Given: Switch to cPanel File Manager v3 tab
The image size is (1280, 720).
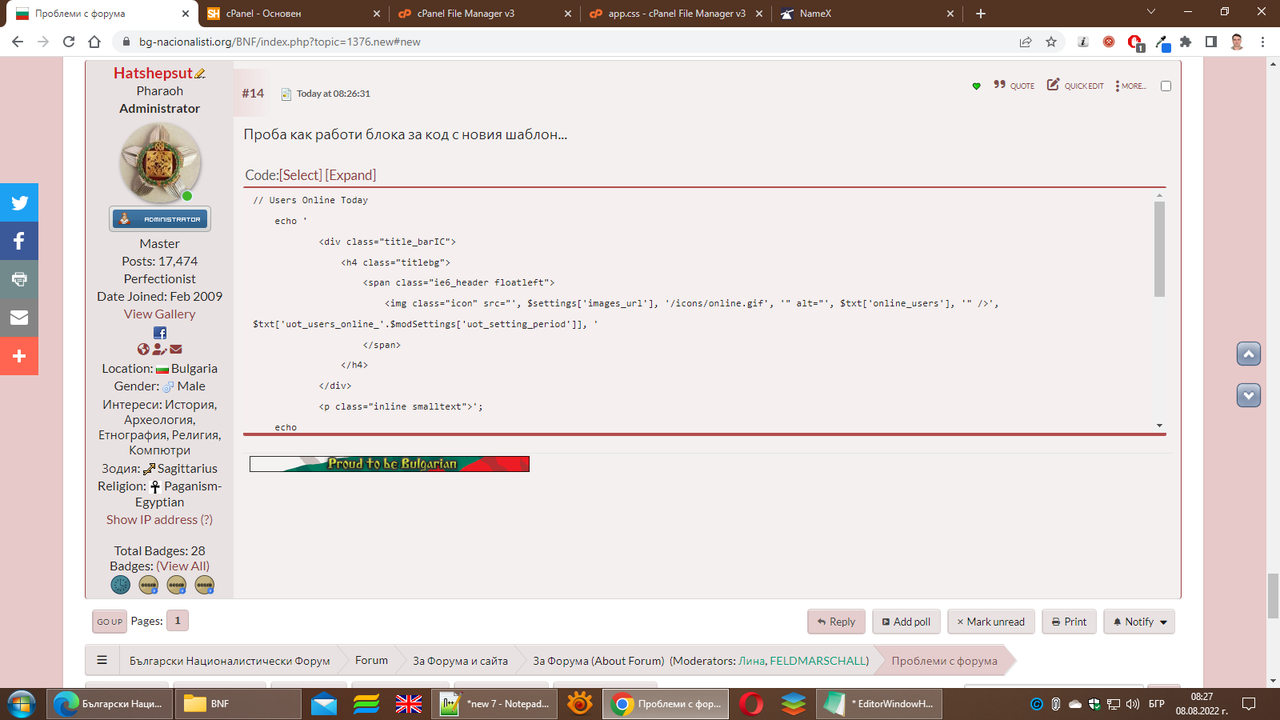Looking at the screenshot, I should (x=485, y=14).
